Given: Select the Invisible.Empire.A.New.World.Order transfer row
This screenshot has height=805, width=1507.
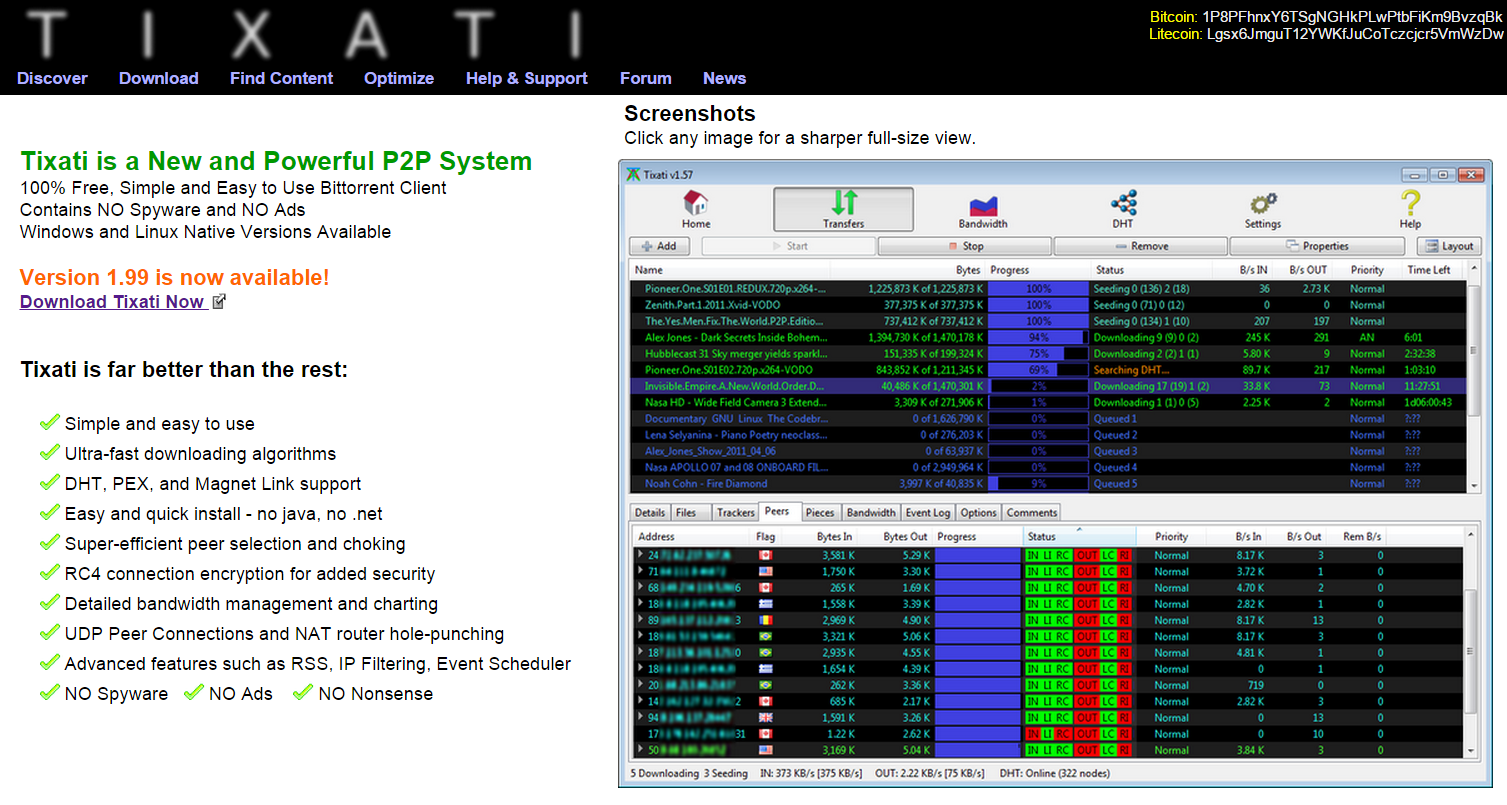Looking at the screenshot, I should point(1047,386).
